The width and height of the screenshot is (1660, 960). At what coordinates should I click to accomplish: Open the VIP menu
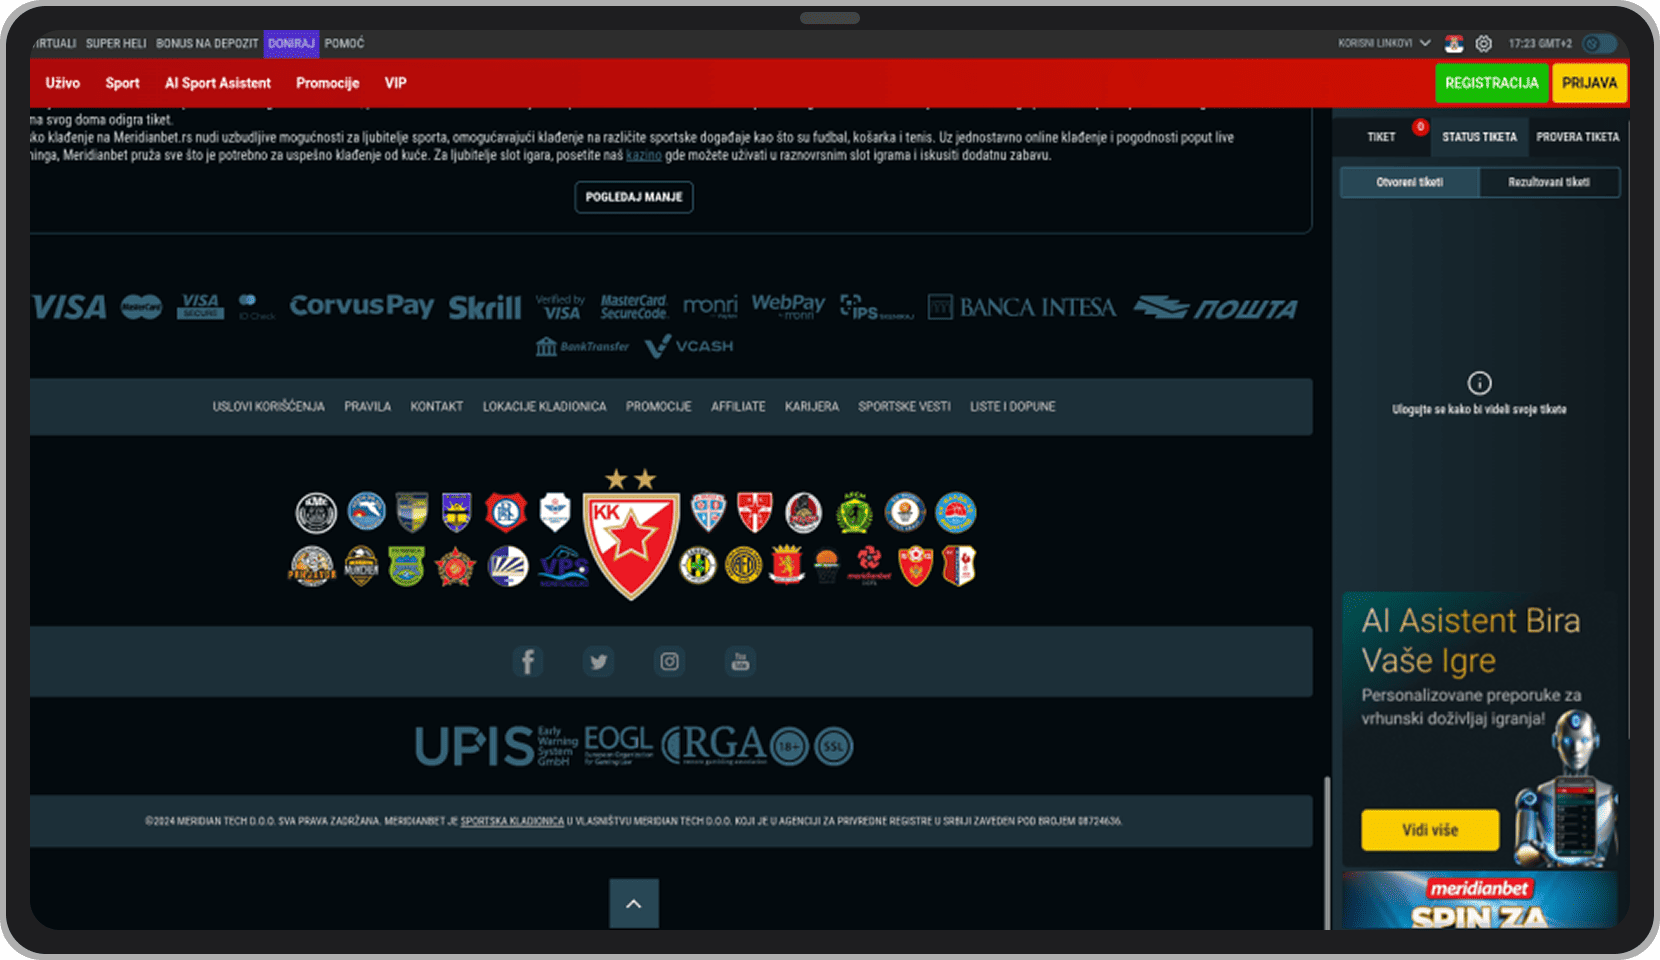pos(395,83)
